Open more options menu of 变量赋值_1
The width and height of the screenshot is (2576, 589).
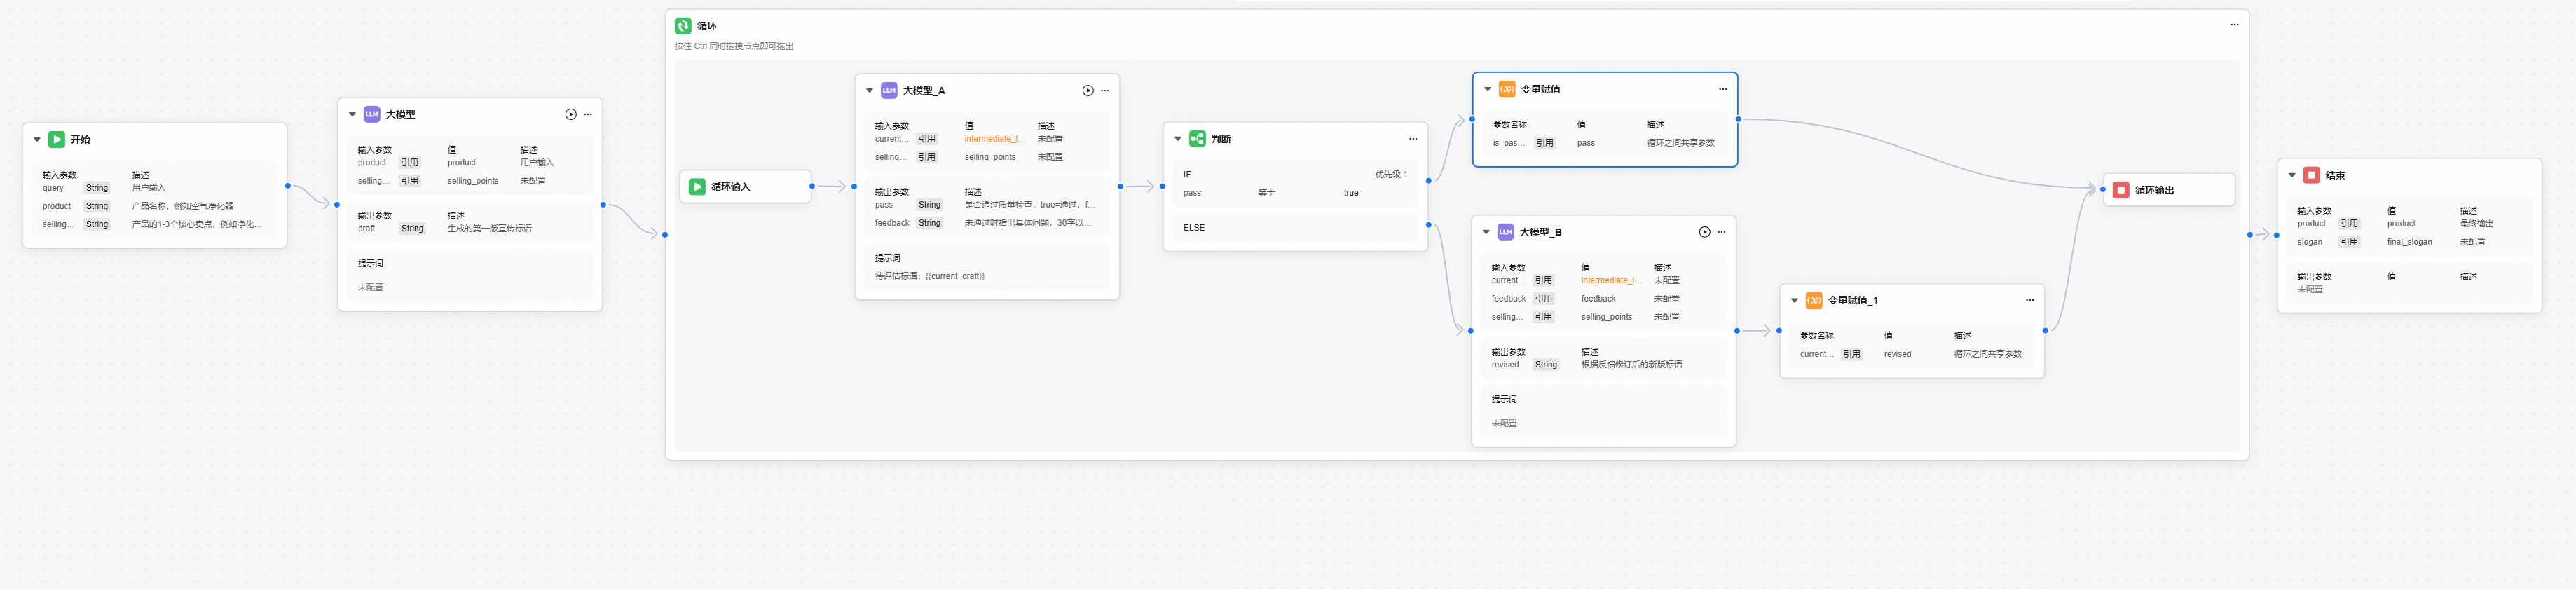2030,300
